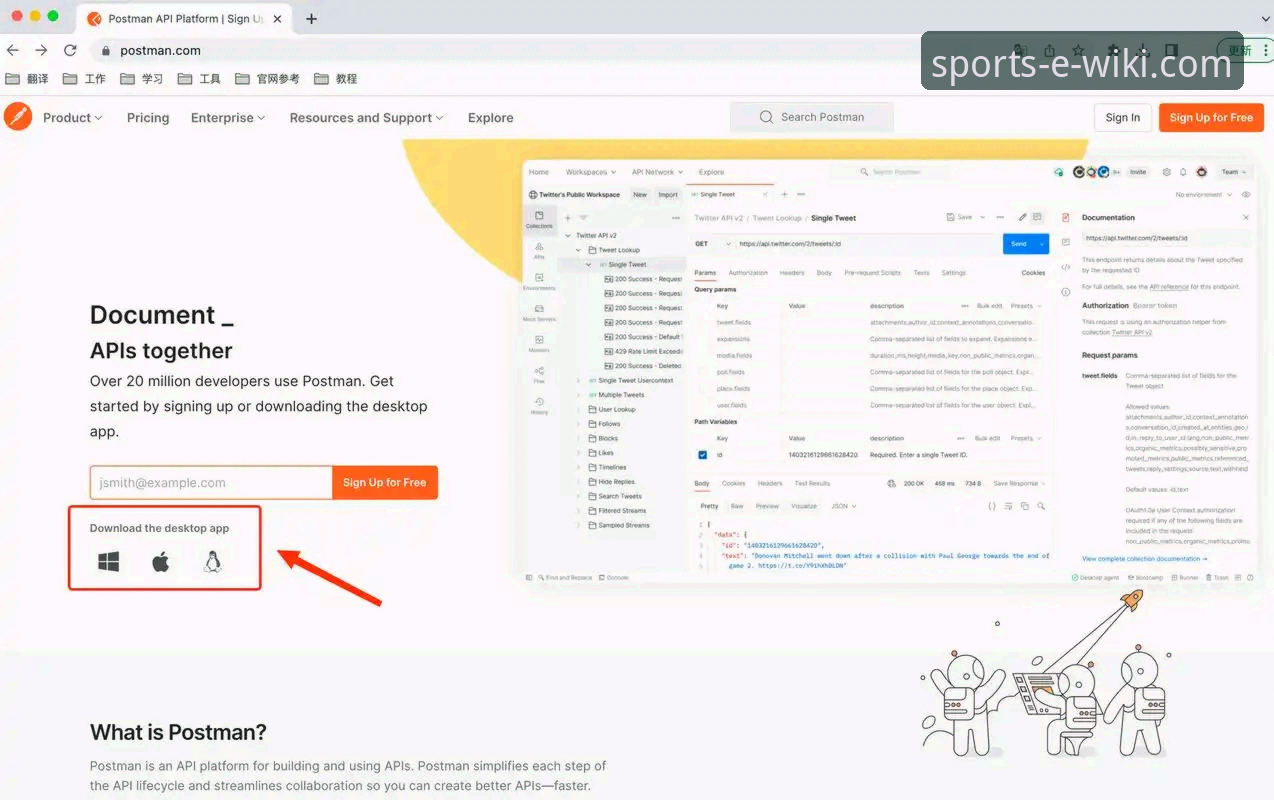Close the Documentation panel in preview

(1246, 217)
